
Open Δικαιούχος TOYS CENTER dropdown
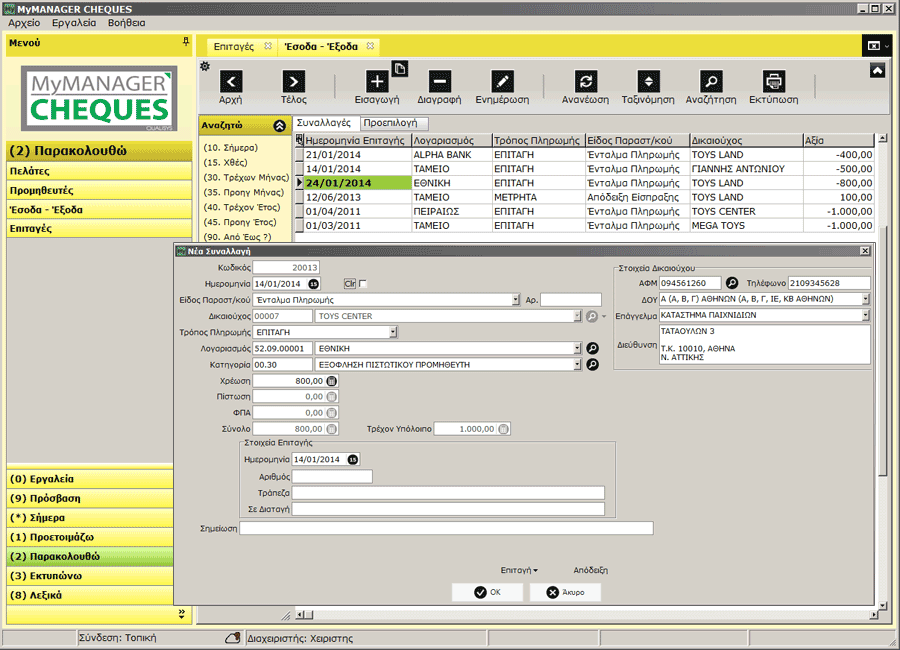(577, 316)
